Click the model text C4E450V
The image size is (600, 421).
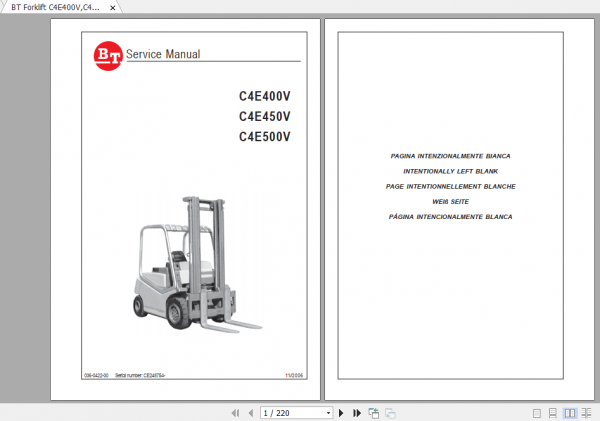[265, 116]
